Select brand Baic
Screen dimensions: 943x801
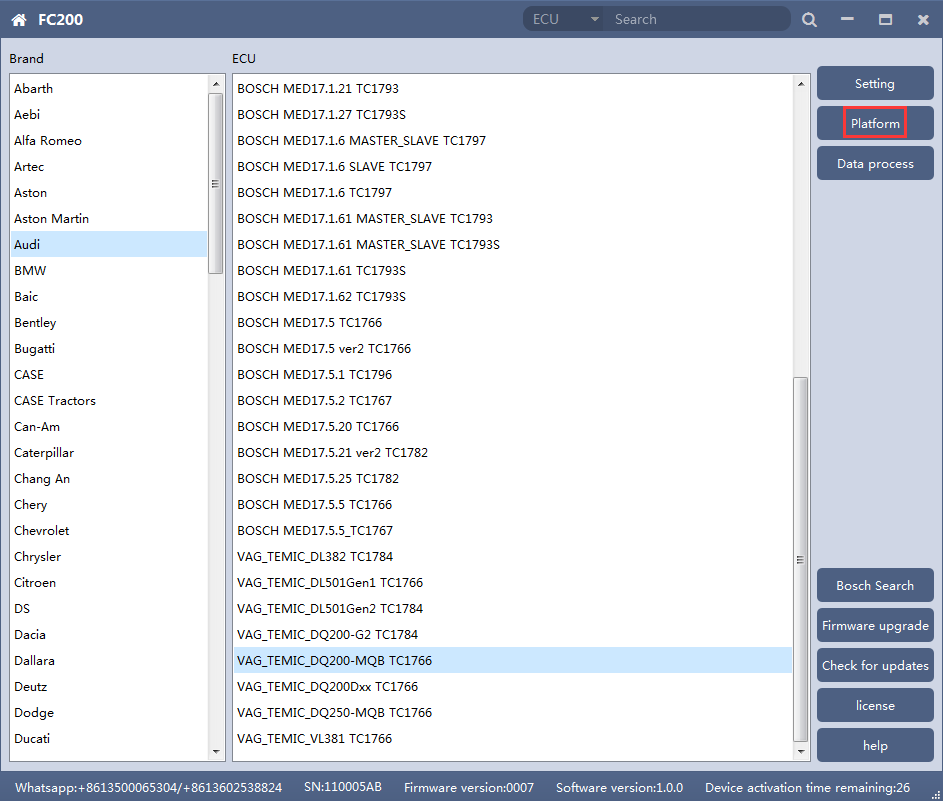[x=109, y=296]
